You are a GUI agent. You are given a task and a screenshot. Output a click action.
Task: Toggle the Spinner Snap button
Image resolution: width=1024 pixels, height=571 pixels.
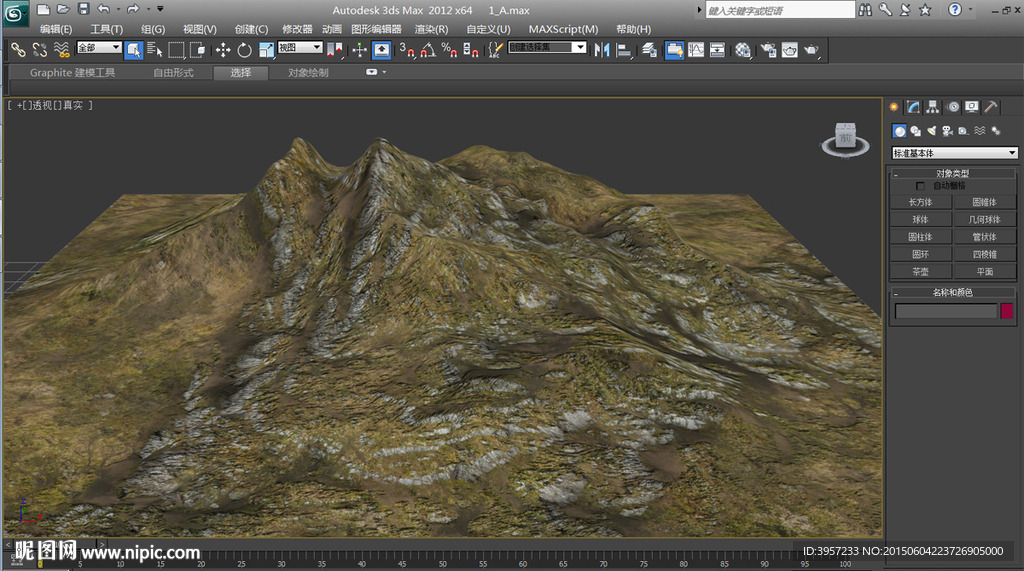[x=471, y=50]
